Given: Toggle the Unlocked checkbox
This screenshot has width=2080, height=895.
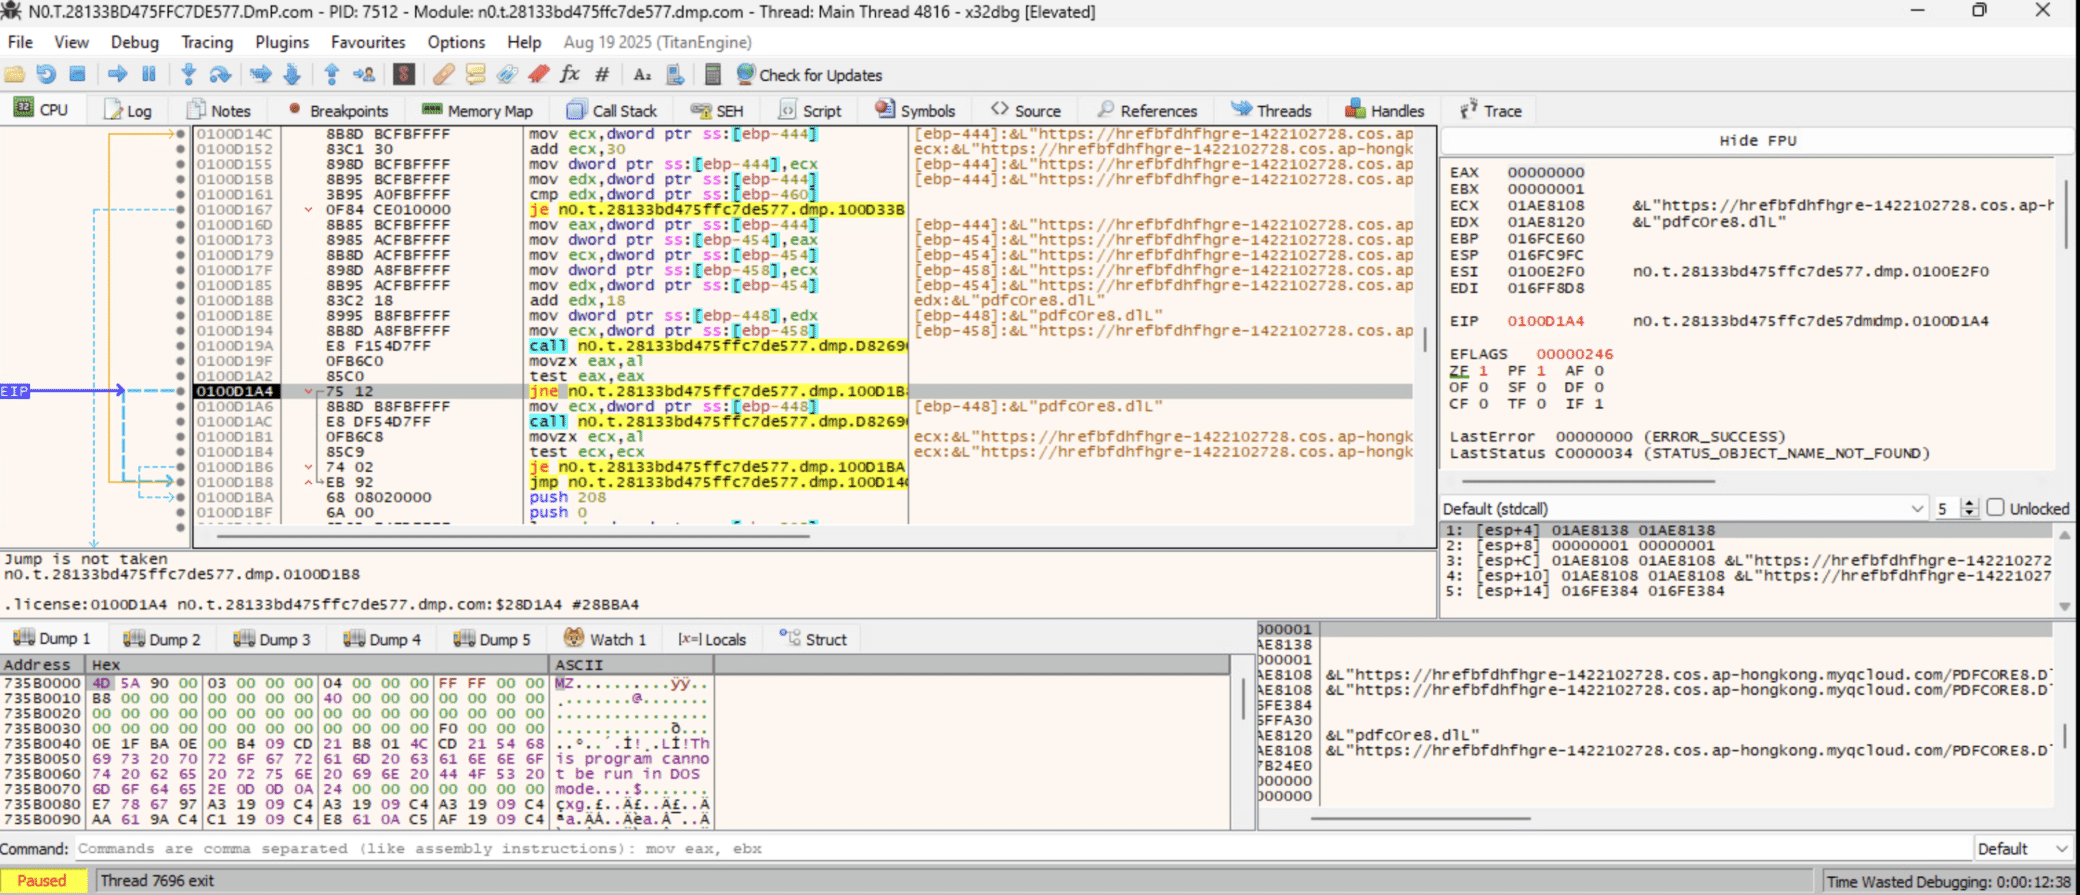Looking at the screenshot, I should (x=1995, y=507).
